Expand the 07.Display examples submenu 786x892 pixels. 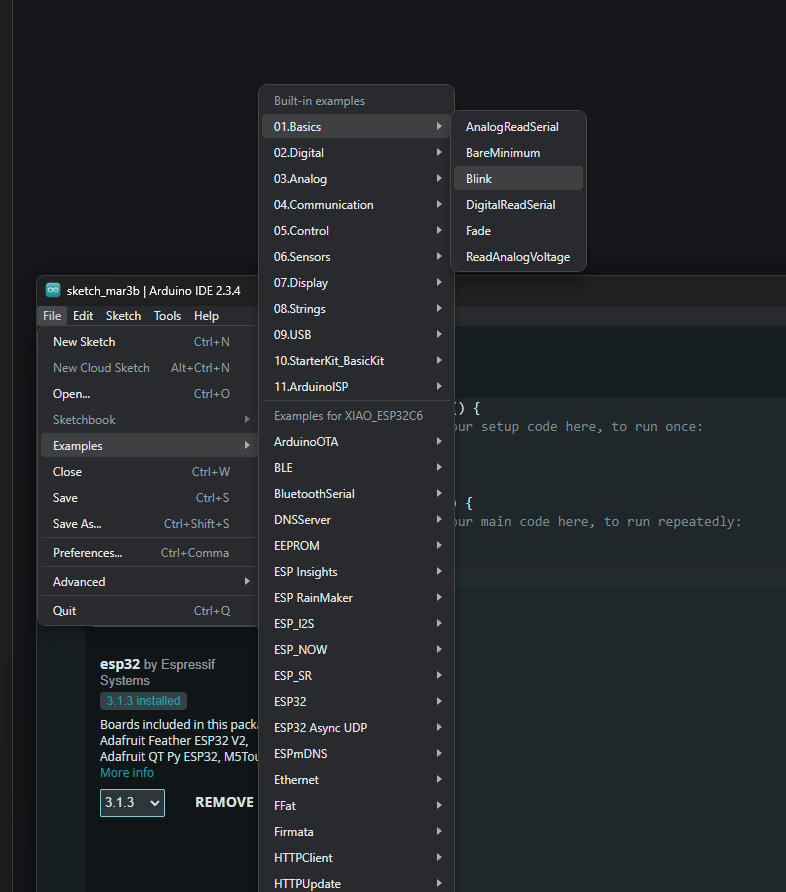356,283
